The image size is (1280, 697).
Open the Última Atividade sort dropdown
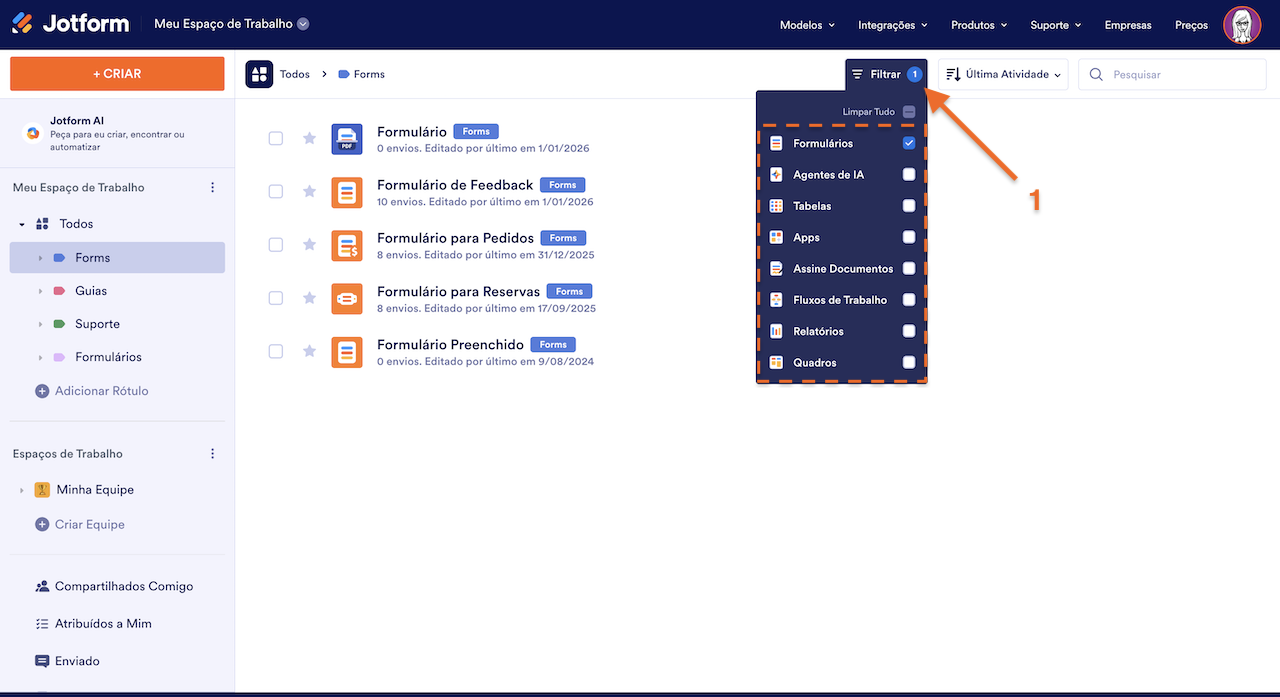point(1003,74)
